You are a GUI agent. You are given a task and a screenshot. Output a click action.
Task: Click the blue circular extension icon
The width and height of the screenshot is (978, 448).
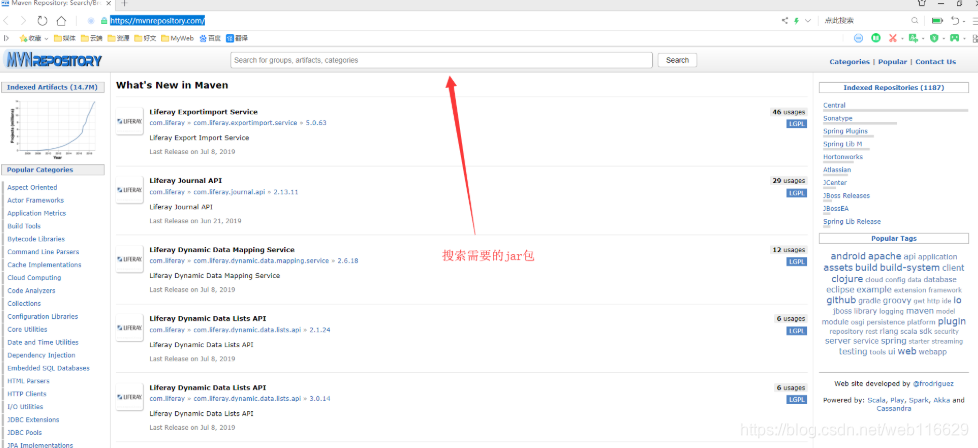click(858, 38)
